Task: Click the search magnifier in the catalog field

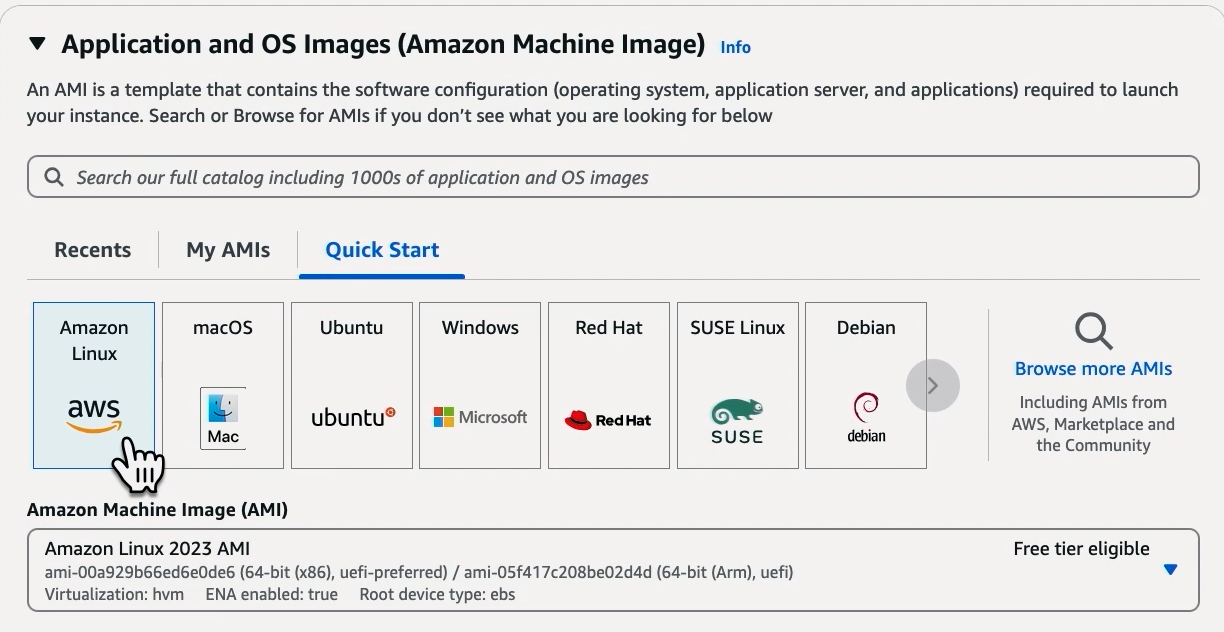Action: (54, 177)
